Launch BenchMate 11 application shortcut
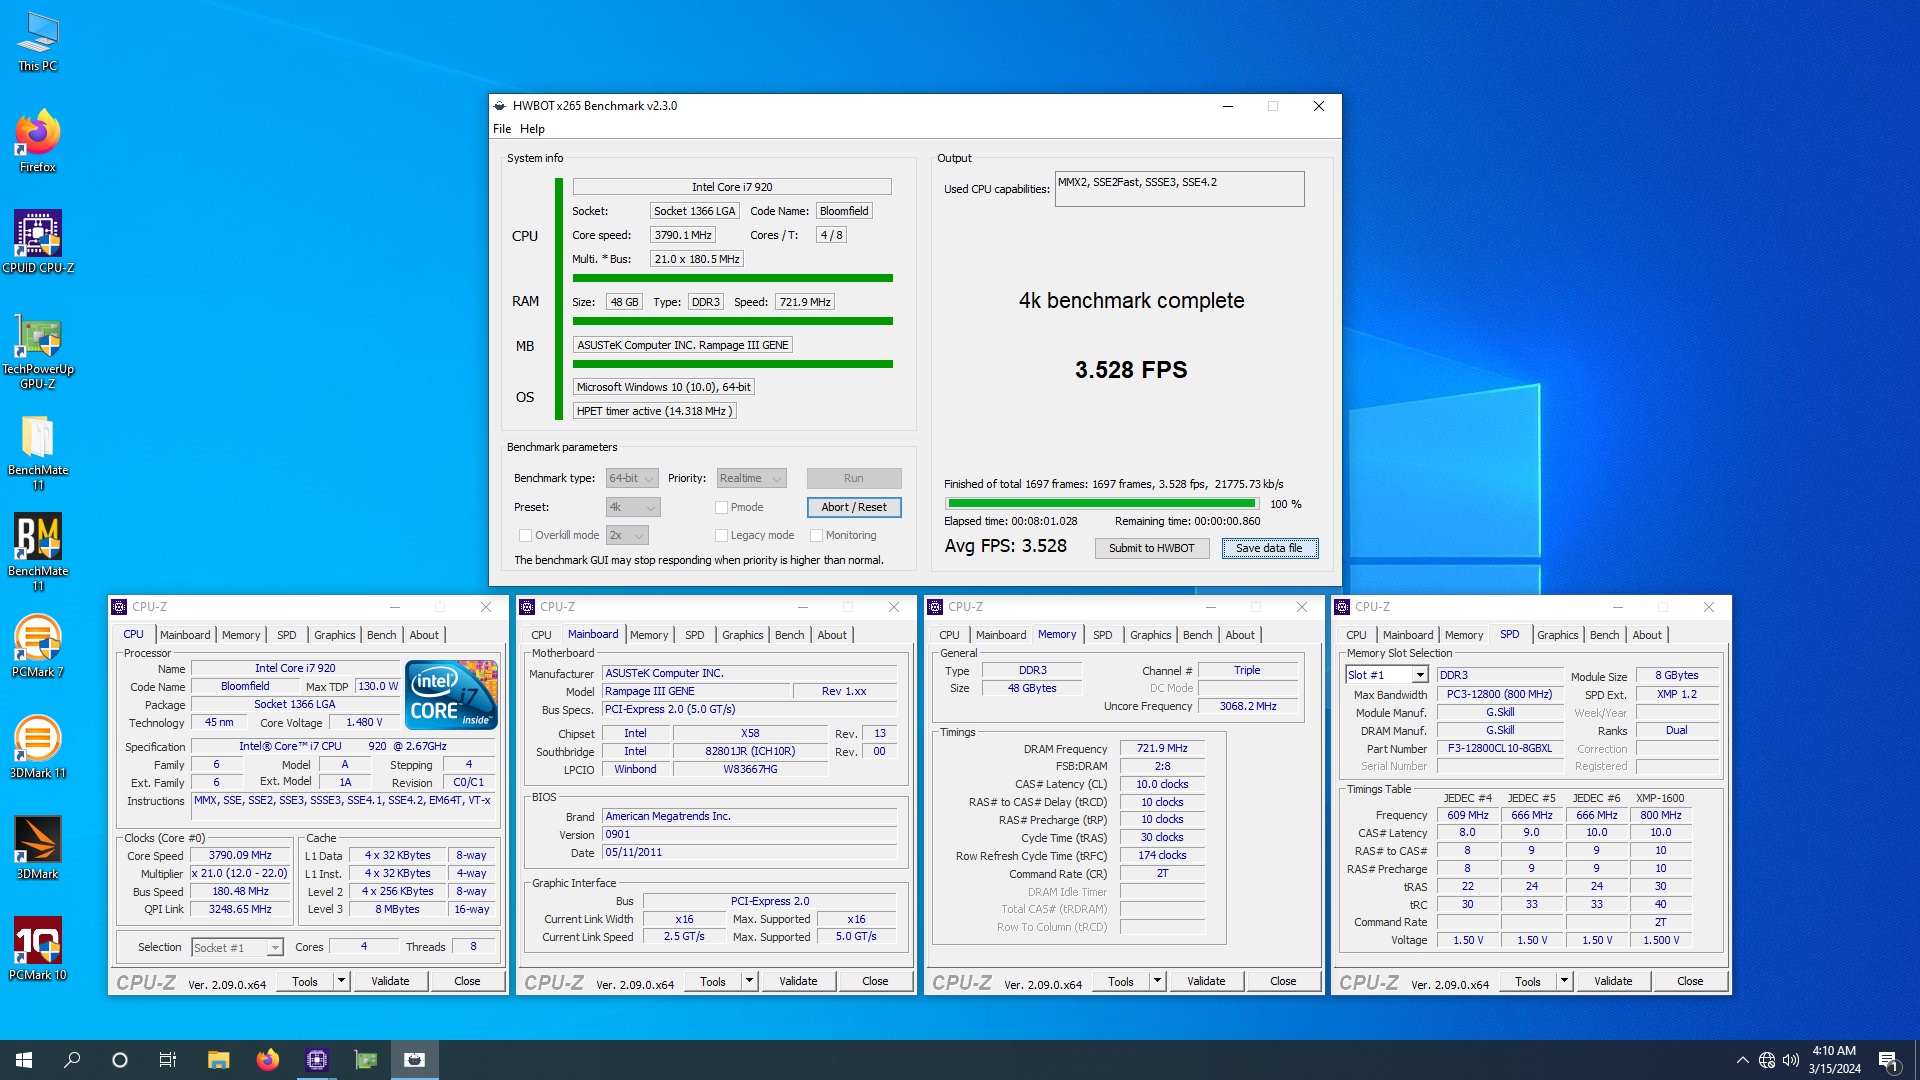This screenshot has width=1920, height=1080. tap(38, 553)
